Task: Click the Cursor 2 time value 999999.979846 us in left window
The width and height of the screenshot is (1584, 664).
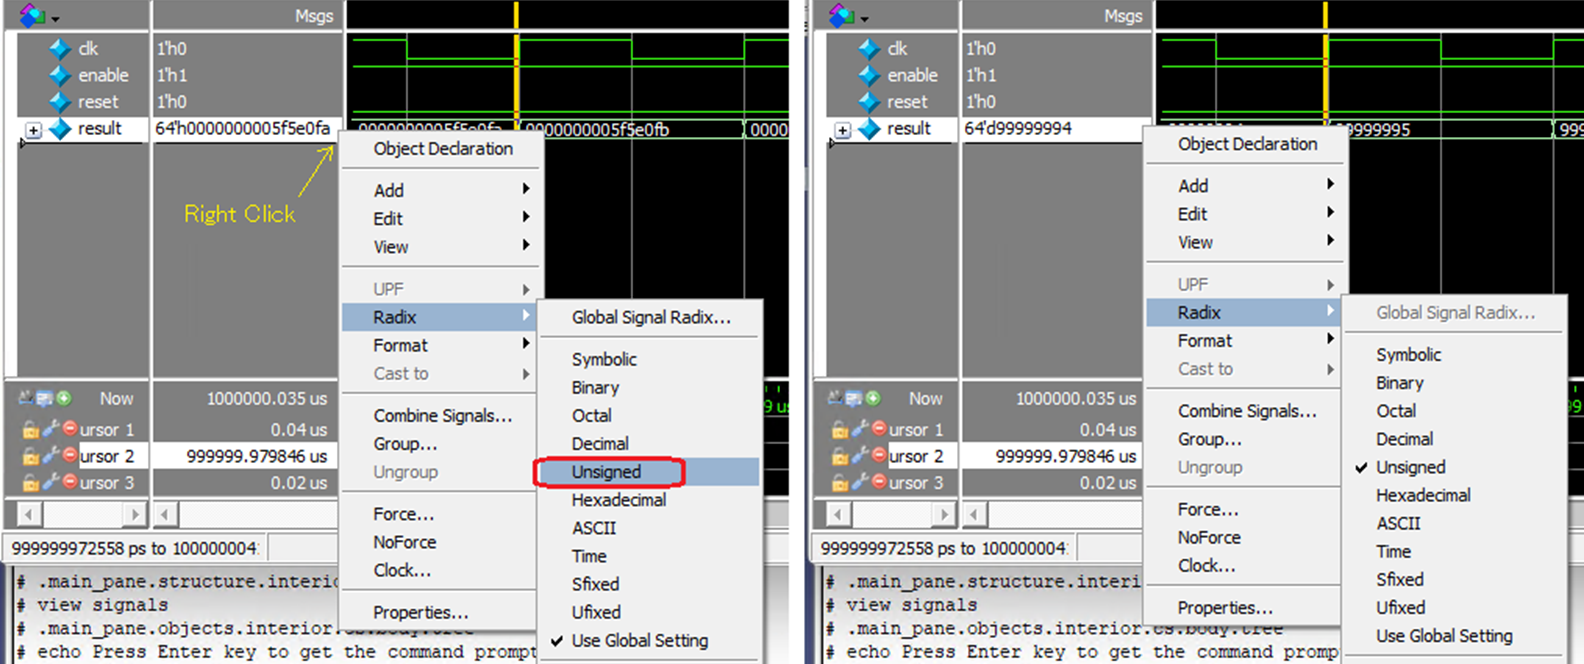Action: [x=256, y=456]
